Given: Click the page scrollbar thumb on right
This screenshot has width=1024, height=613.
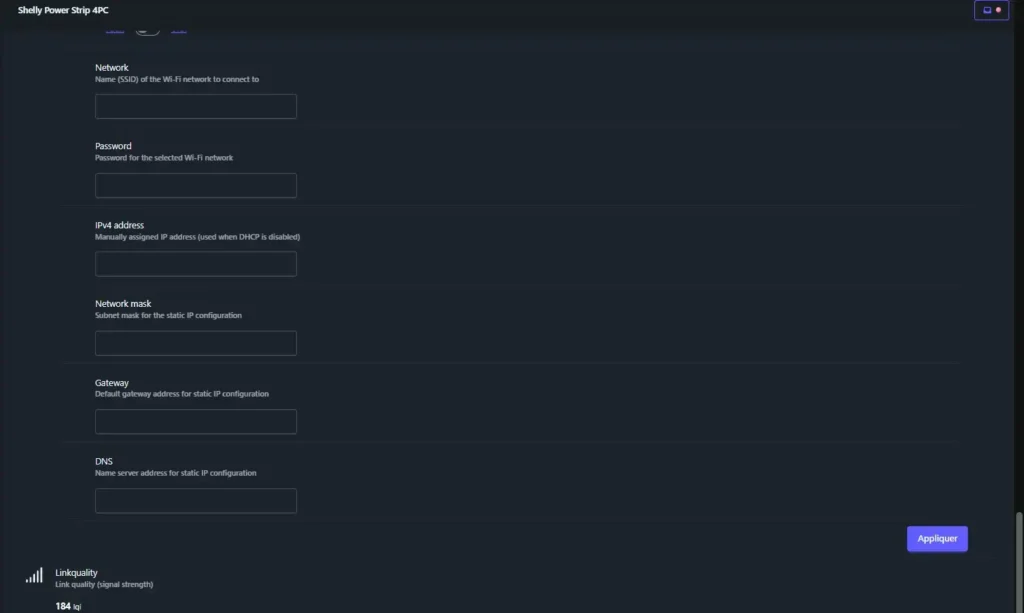Looking at the screenshot, I should [x=1019, y=560].
